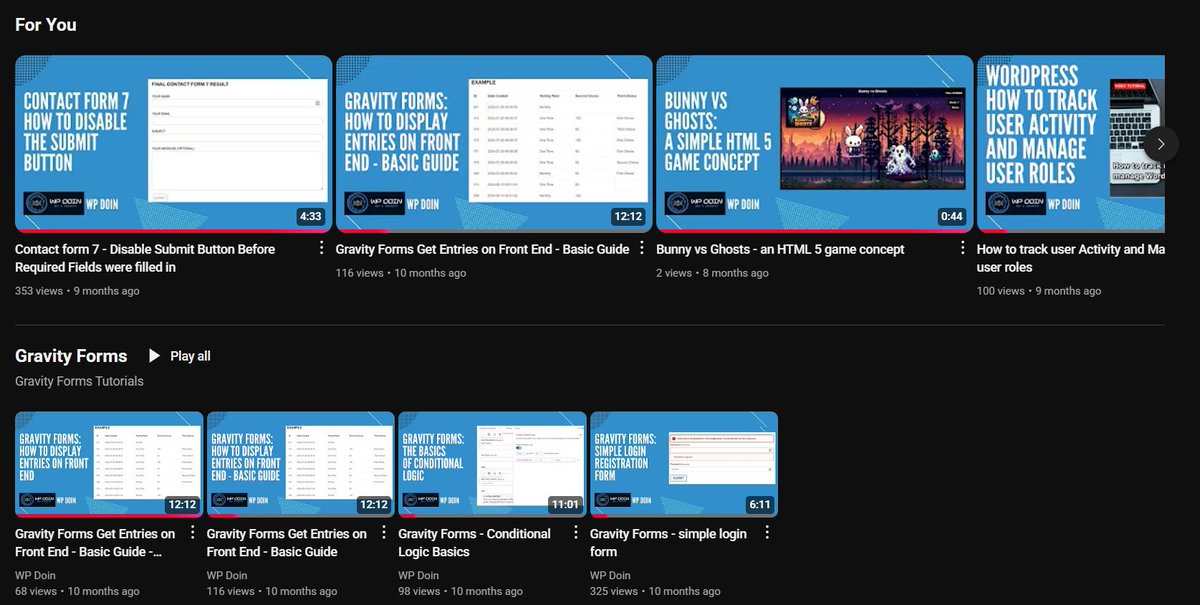Click '325 views • 10 months ago' text

655,591
